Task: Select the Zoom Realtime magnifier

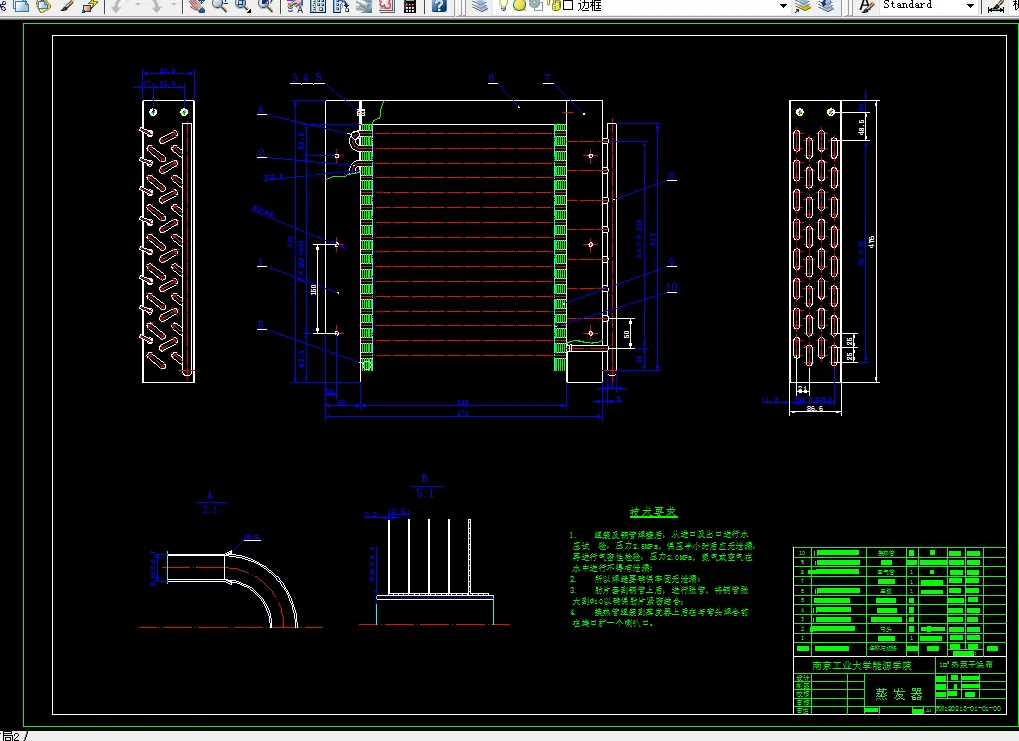Action: coord(220,5)
